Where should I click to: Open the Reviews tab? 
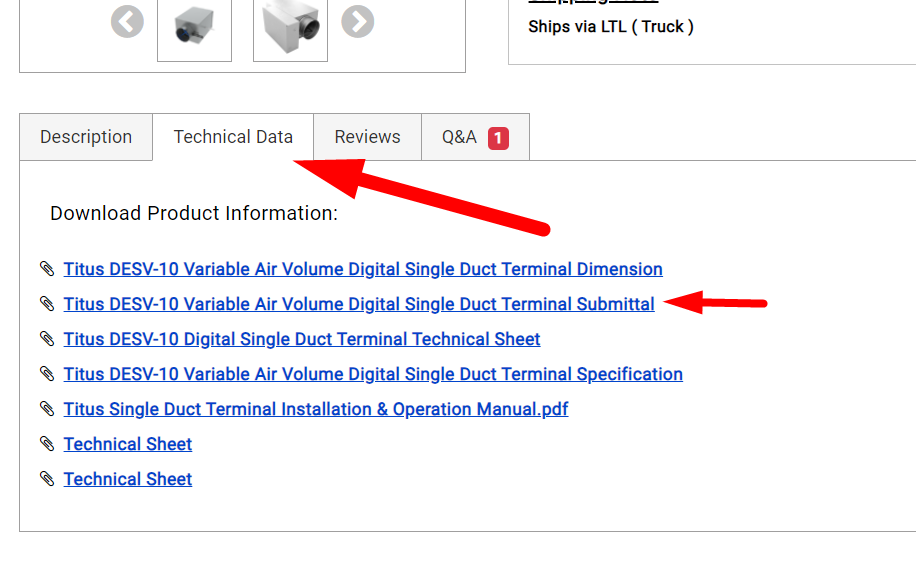[x=367, y=137]
